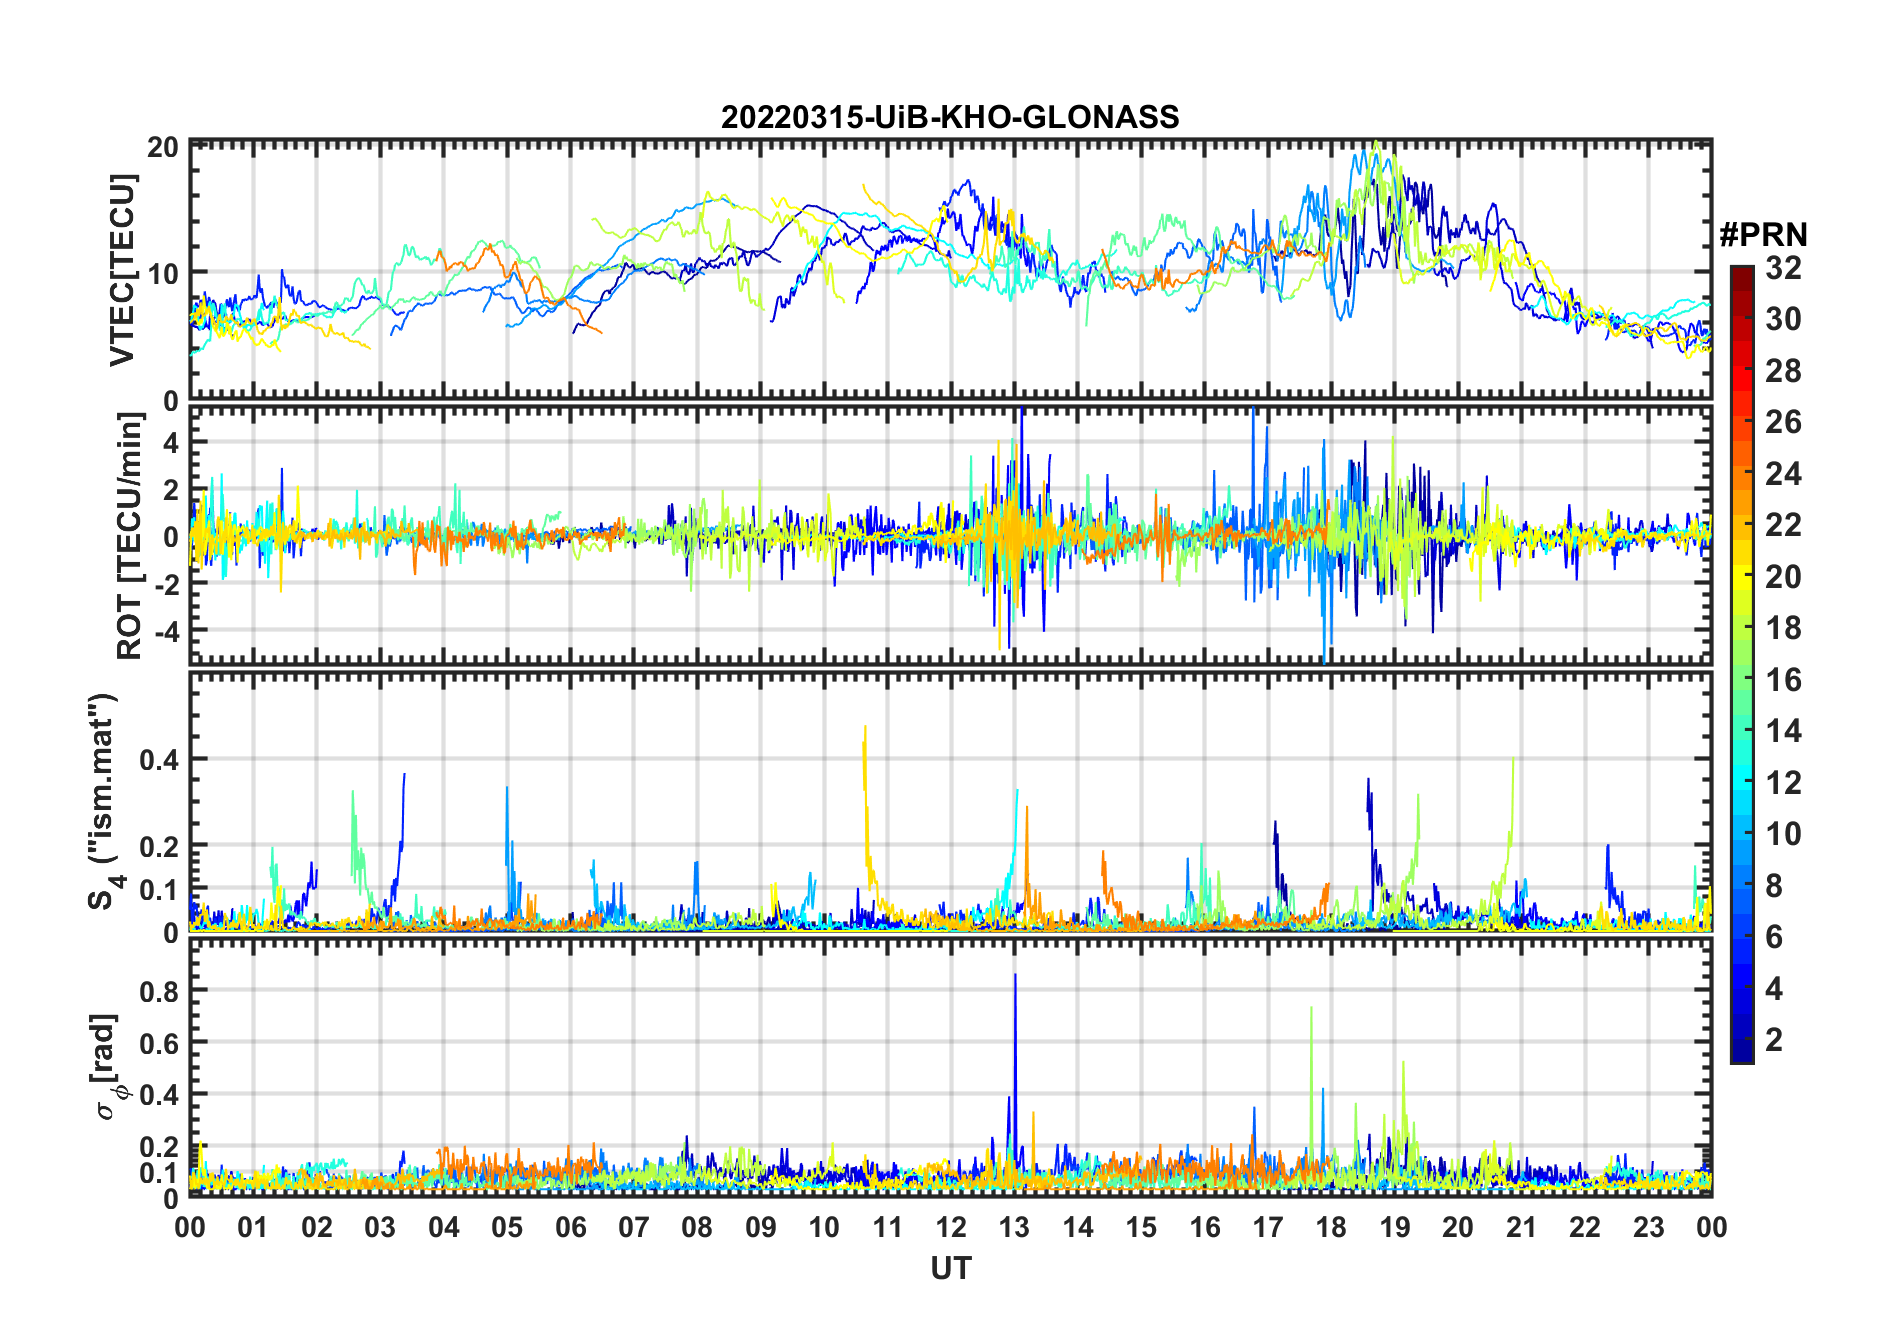Click the plot title 20220315-UiB-KHO-GLONASS
Screen dimensions: 1902x1330
[950, 118]
